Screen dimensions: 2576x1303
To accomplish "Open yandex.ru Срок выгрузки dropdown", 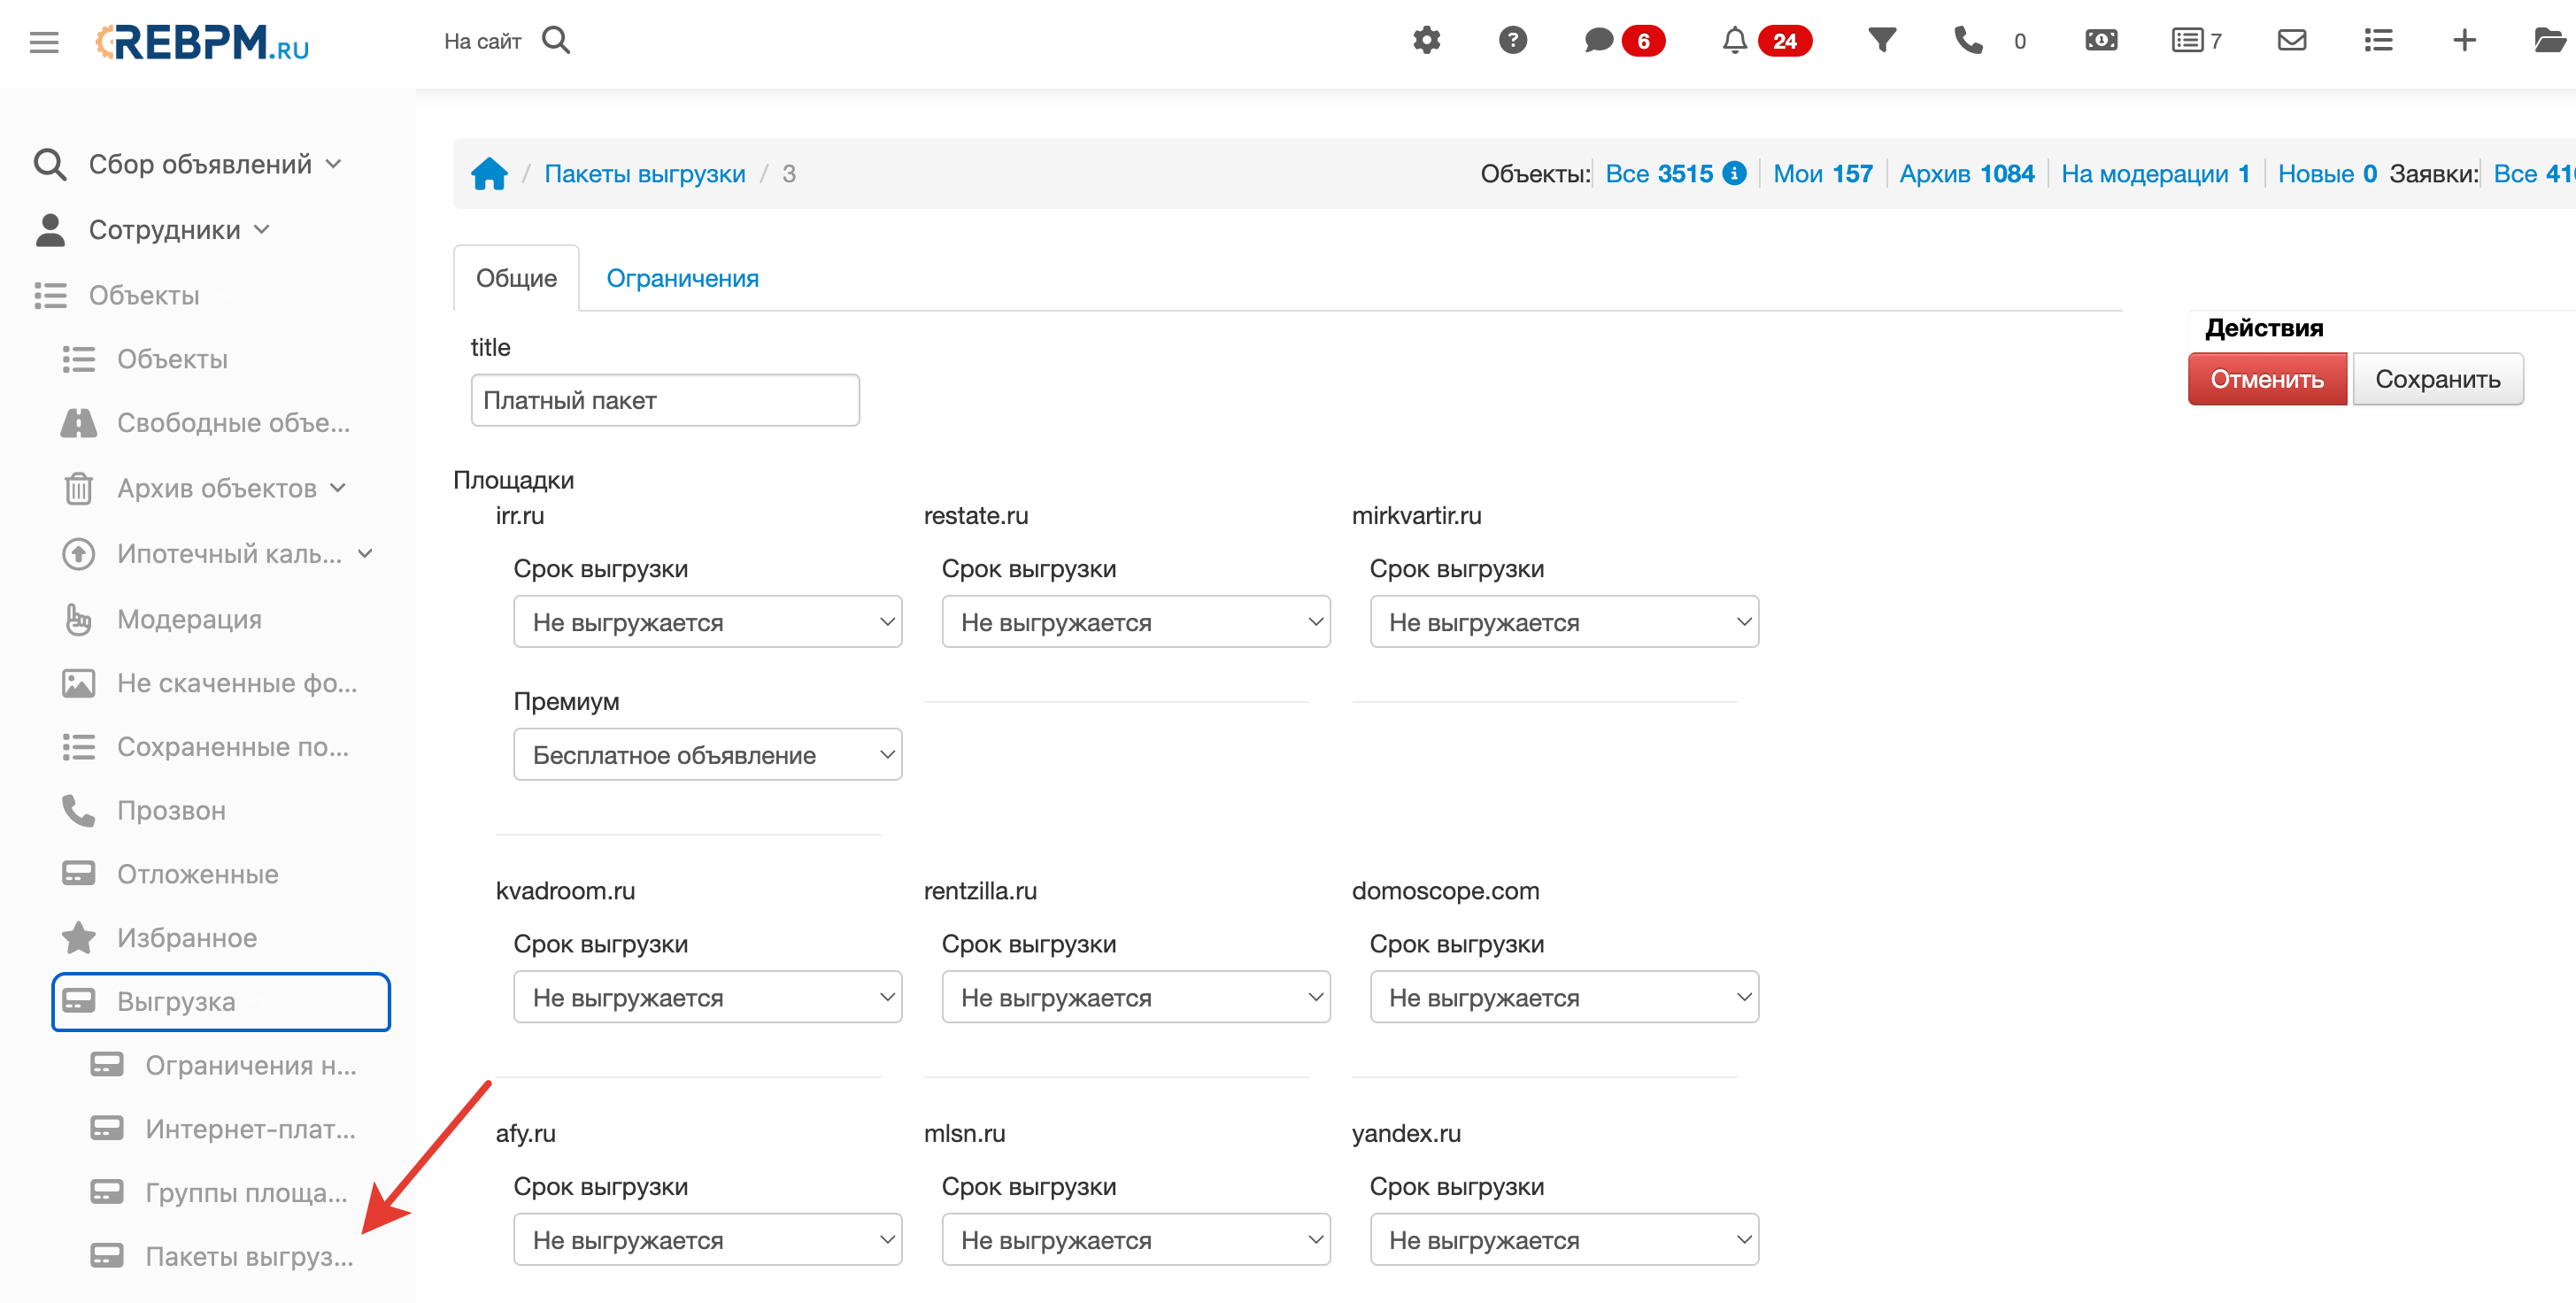I will 1564,1240.
